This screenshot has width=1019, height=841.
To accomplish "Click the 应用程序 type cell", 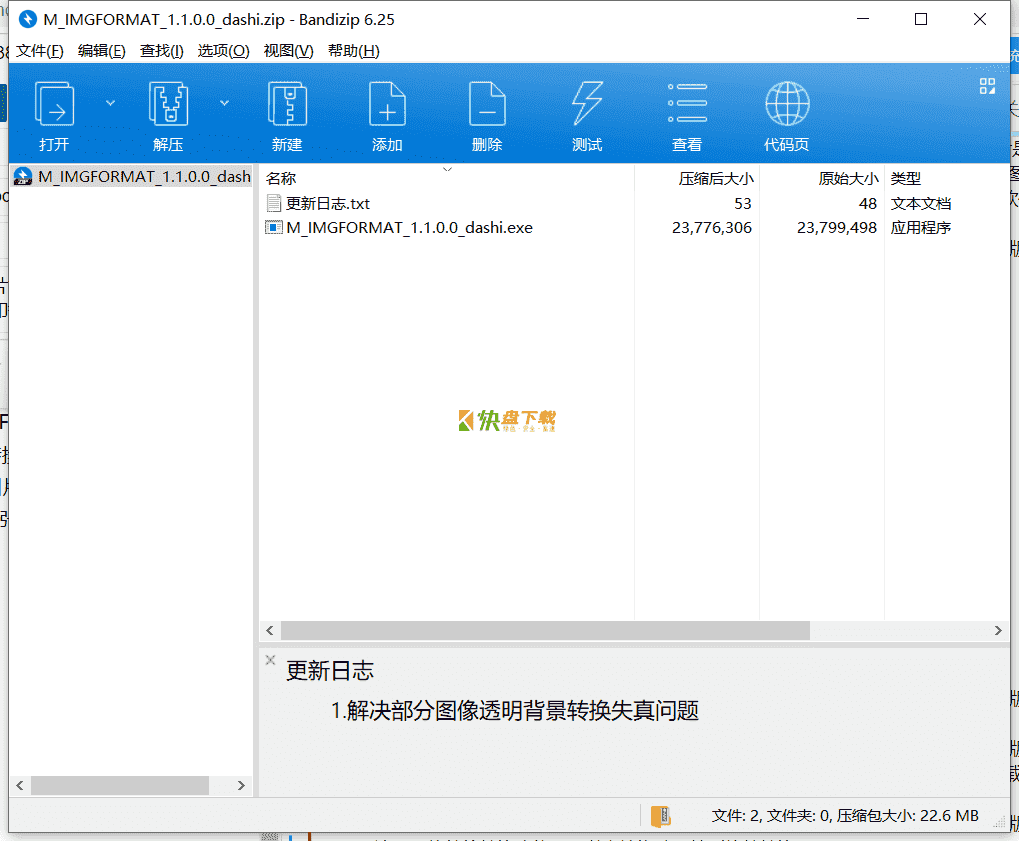I will pos(921,228).
